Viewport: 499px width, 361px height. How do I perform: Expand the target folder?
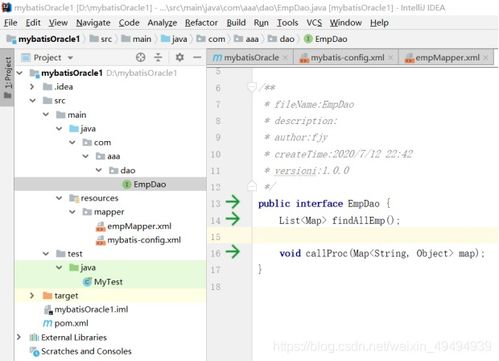click(x=32, y=296)
